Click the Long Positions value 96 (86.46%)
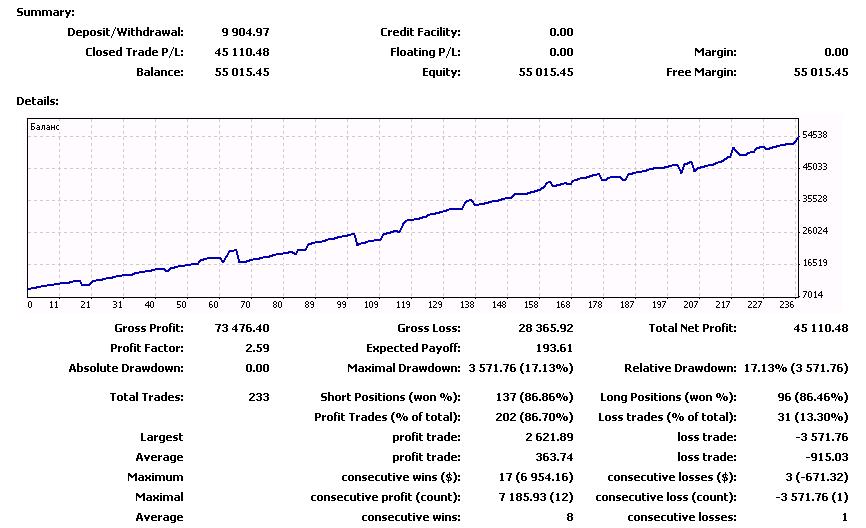 point(812,397)
